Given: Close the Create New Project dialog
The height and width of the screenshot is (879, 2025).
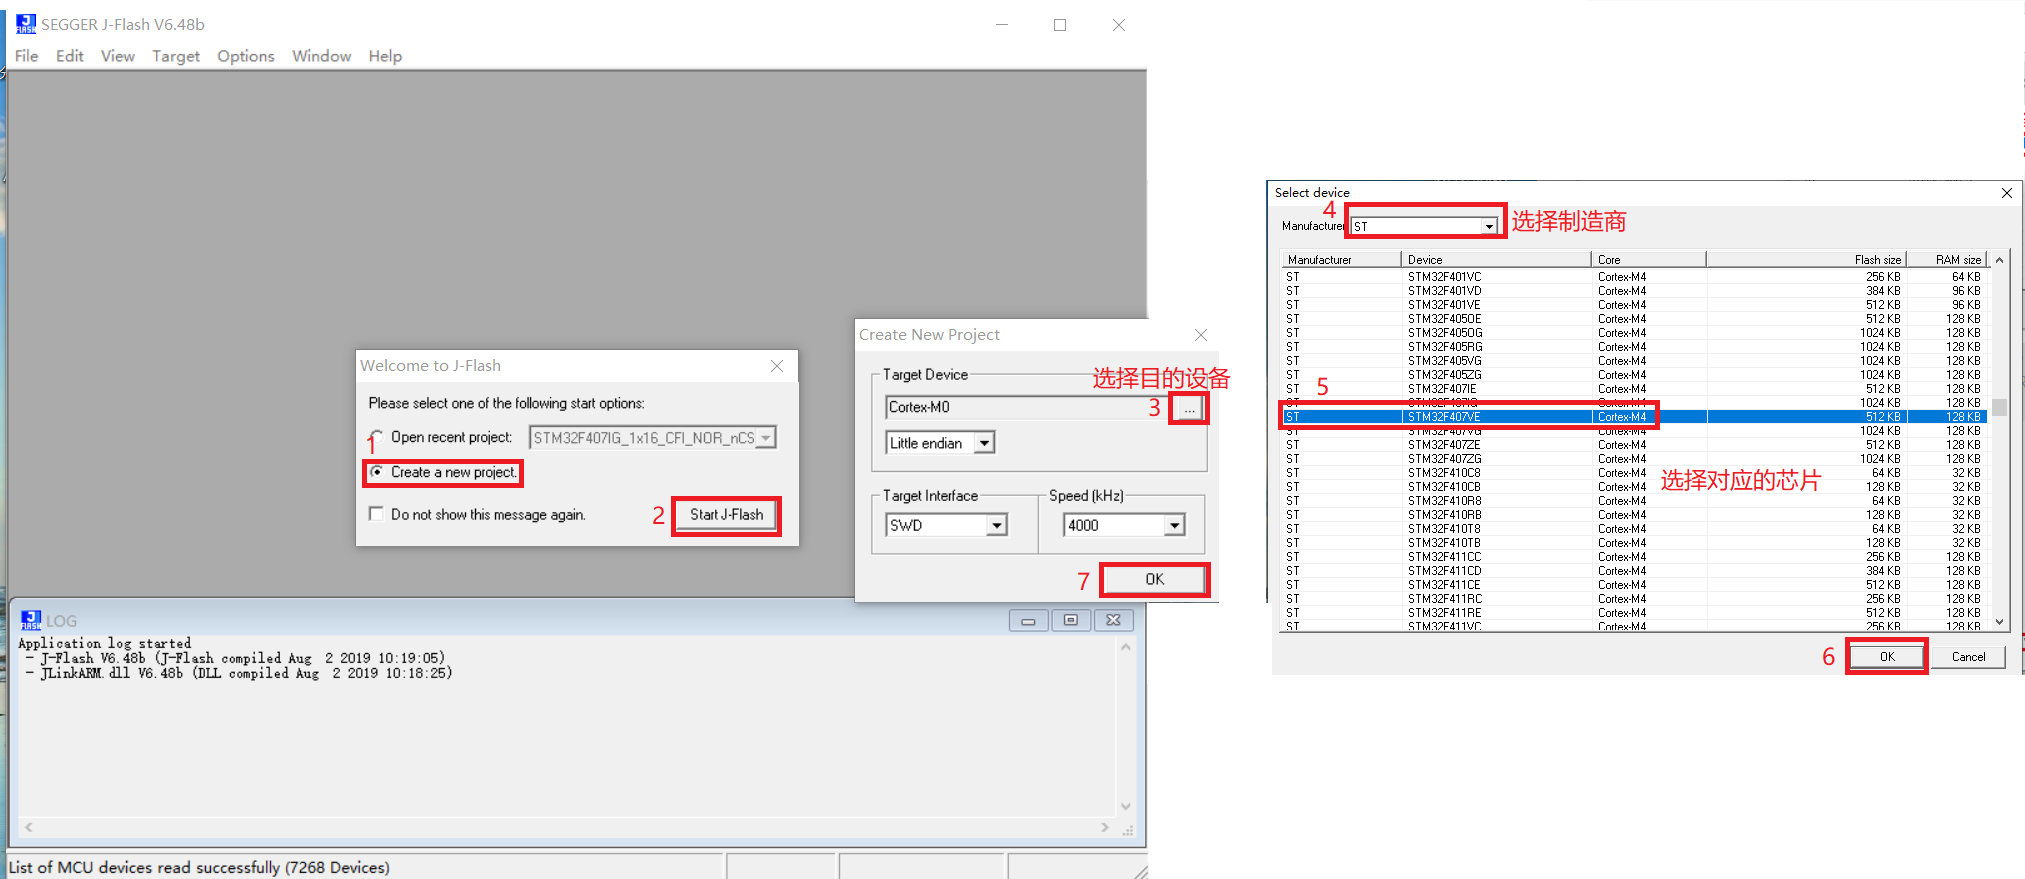Looking at the screenshot, I should [x=1201, y=335].
